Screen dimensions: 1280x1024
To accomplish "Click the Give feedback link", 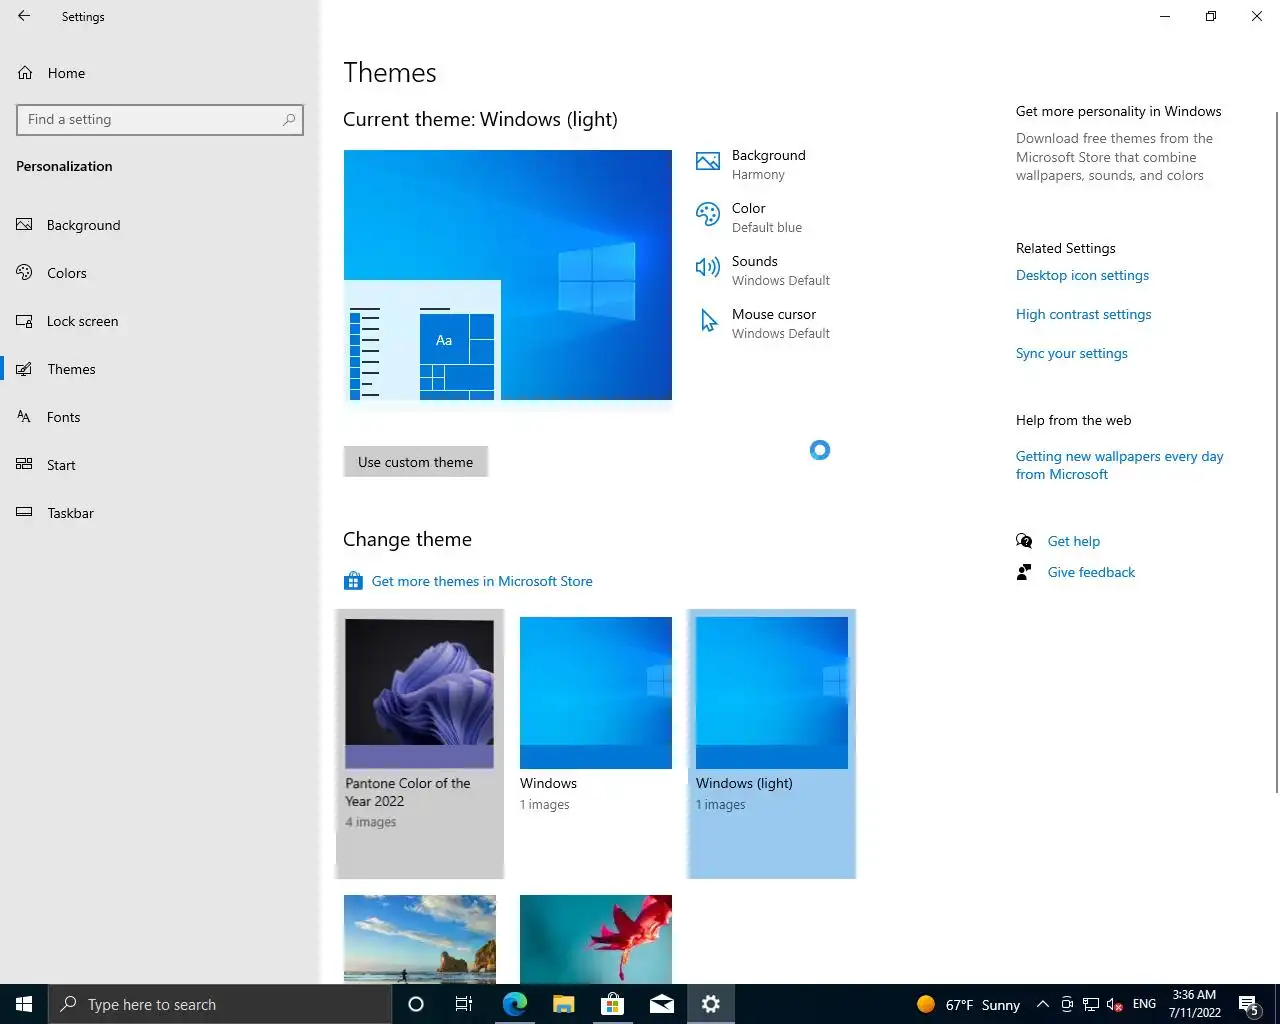I will (1091, 572).
